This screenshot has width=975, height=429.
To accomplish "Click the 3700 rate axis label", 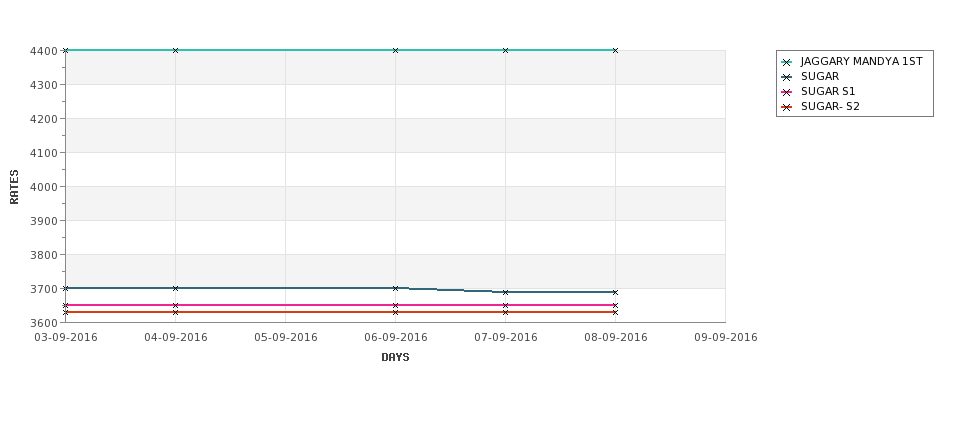I will pos(44,289).
